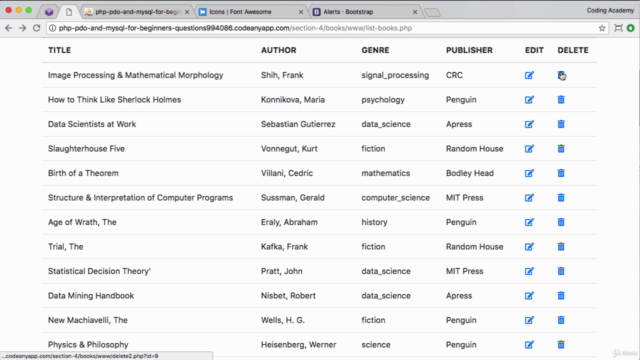Delete Data Mining Handbook
This screenshot has width=640, height=360.
pyautogui.click(x=561, y=296)
